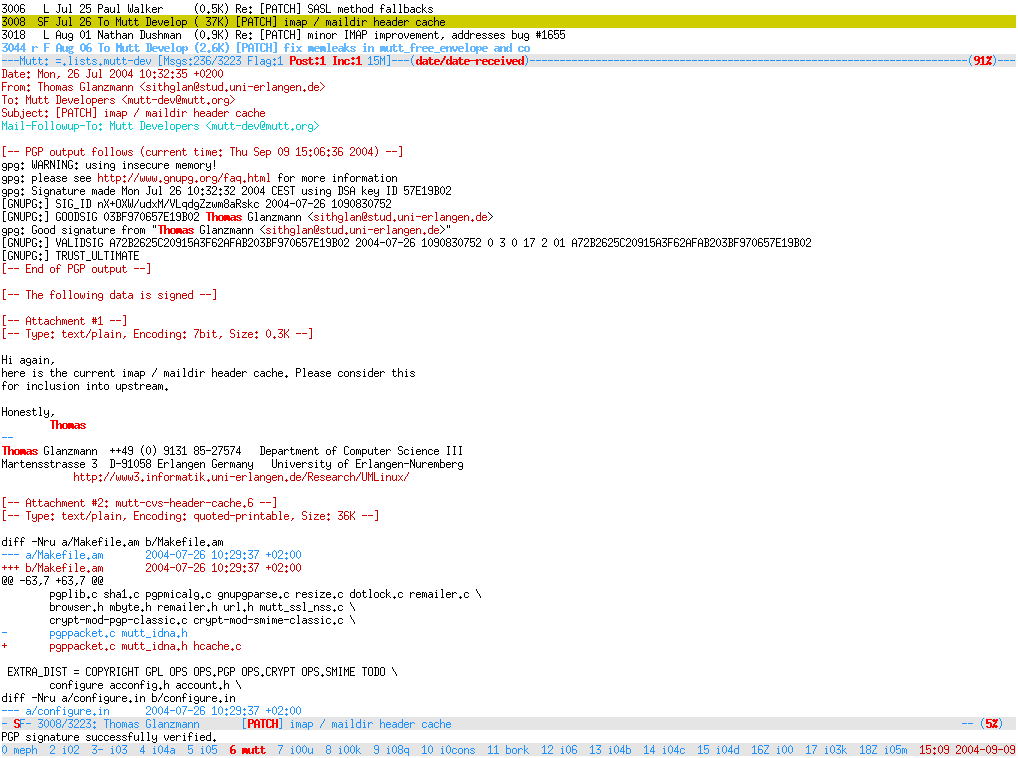Image resolution: width=1018 pixels, height=758 pixels.
Task: Open the informatik.uni-erlangen.de UMLinux URL
Action: tap(241, 477)
